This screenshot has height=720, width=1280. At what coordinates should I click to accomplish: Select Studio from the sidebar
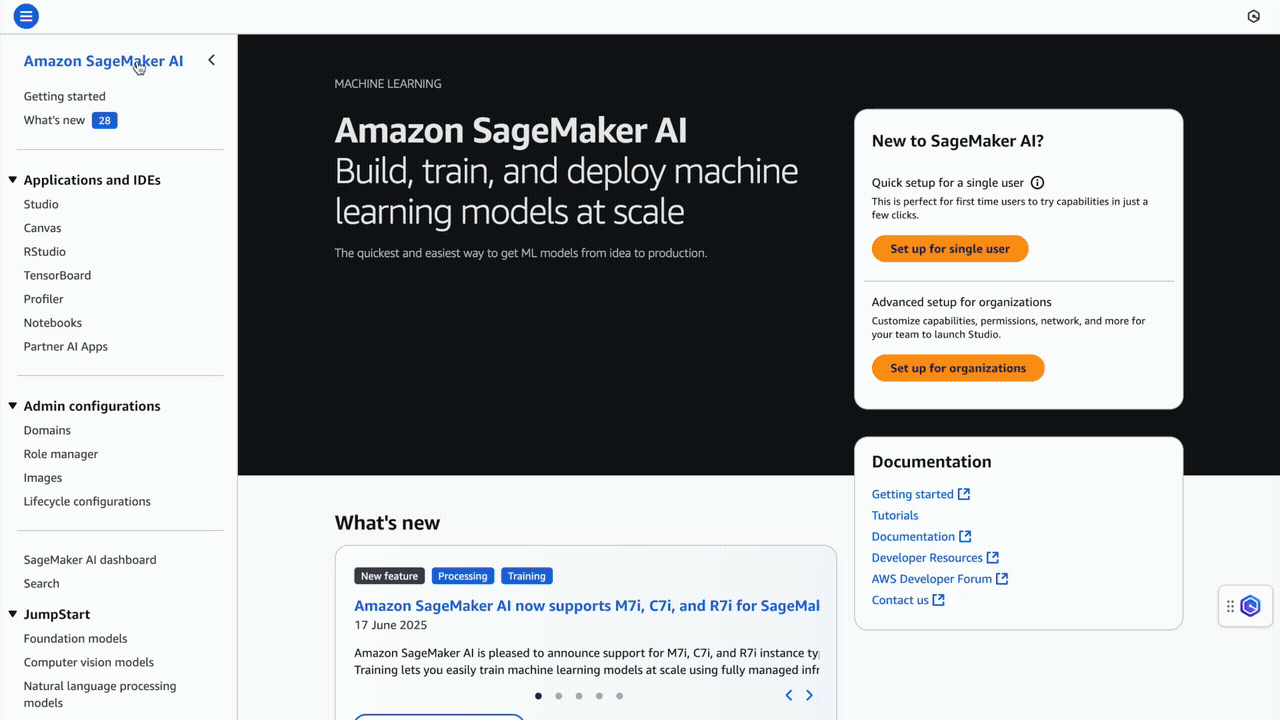click(40, 204)
